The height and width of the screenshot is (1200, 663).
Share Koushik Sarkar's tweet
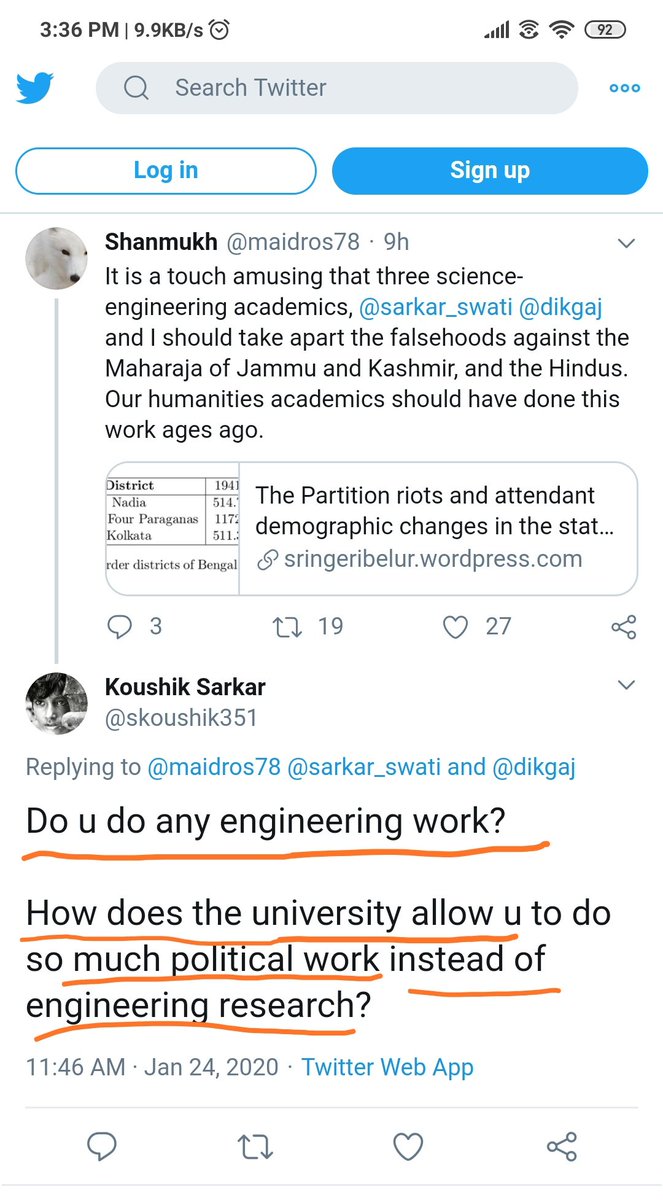[560, 1145]
